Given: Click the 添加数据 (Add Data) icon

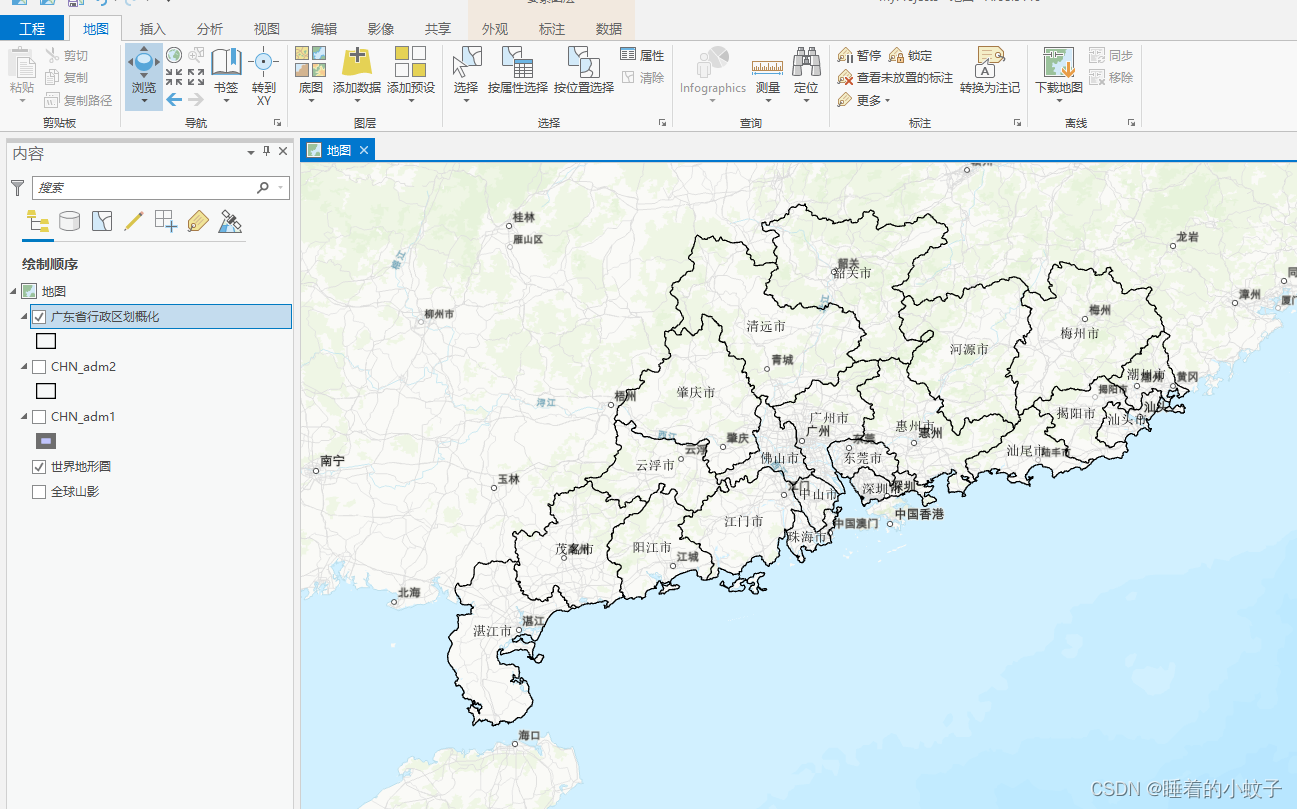Looking at the screenshot, I should coord(357,62).
